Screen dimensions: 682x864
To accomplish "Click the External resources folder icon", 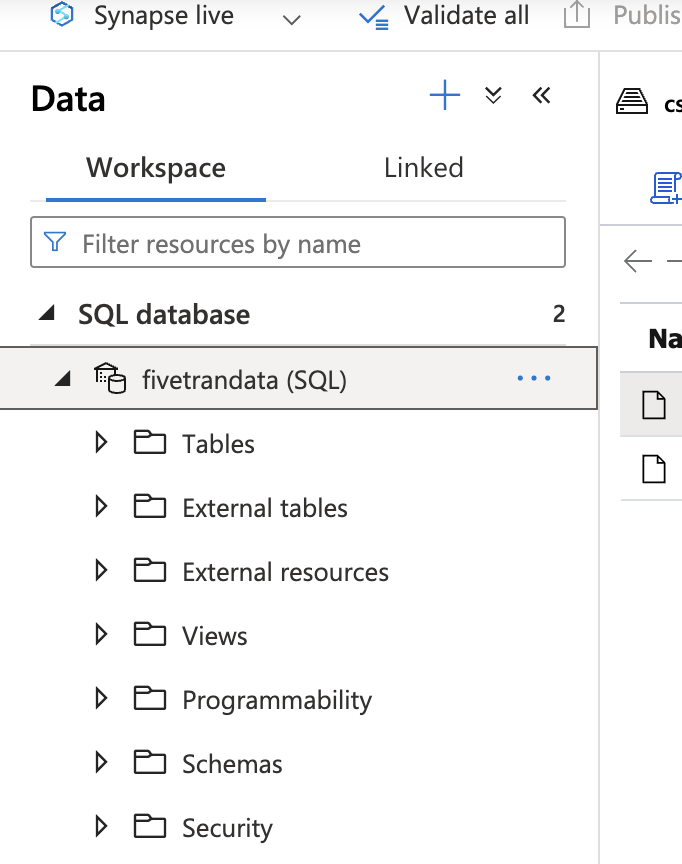I will click(150, 570).
